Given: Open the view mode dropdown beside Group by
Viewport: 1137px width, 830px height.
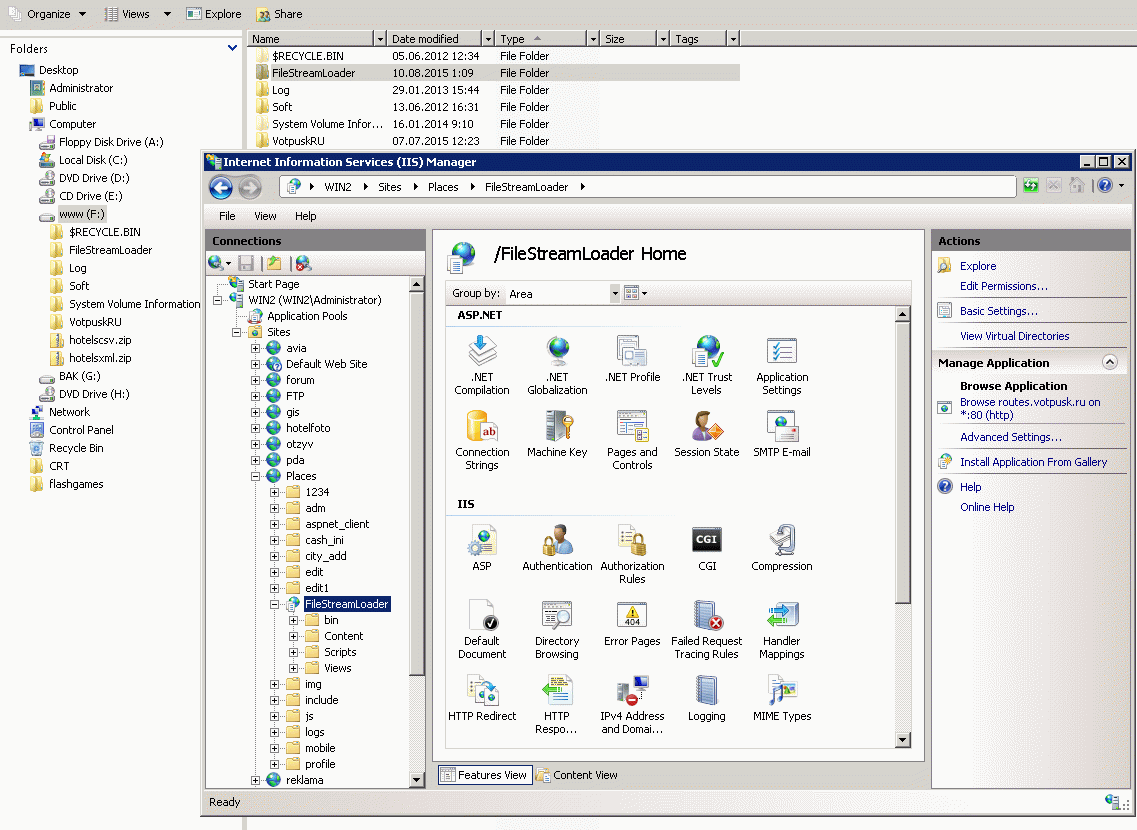Looking at the screenshot, I should point(635,294).
